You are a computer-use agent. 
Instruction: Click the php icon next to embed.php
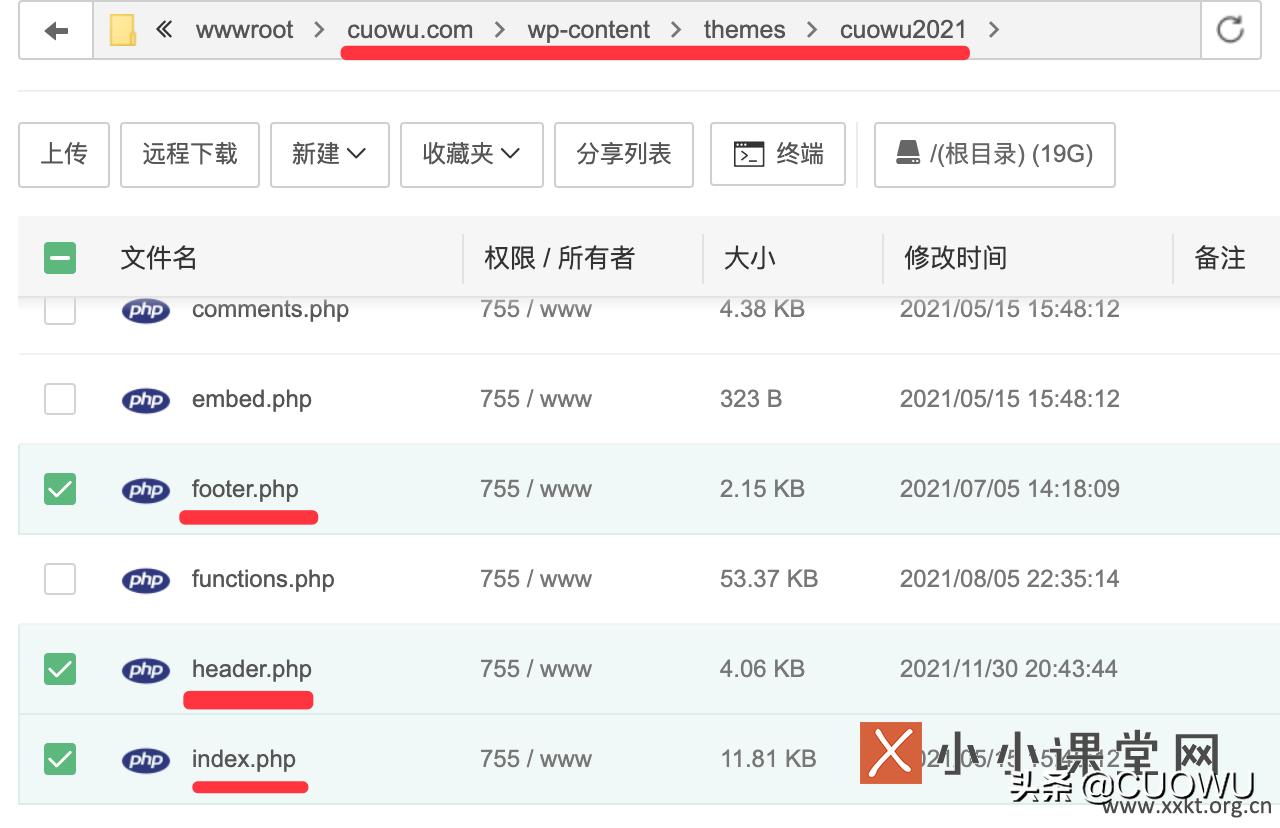[146, 399]
